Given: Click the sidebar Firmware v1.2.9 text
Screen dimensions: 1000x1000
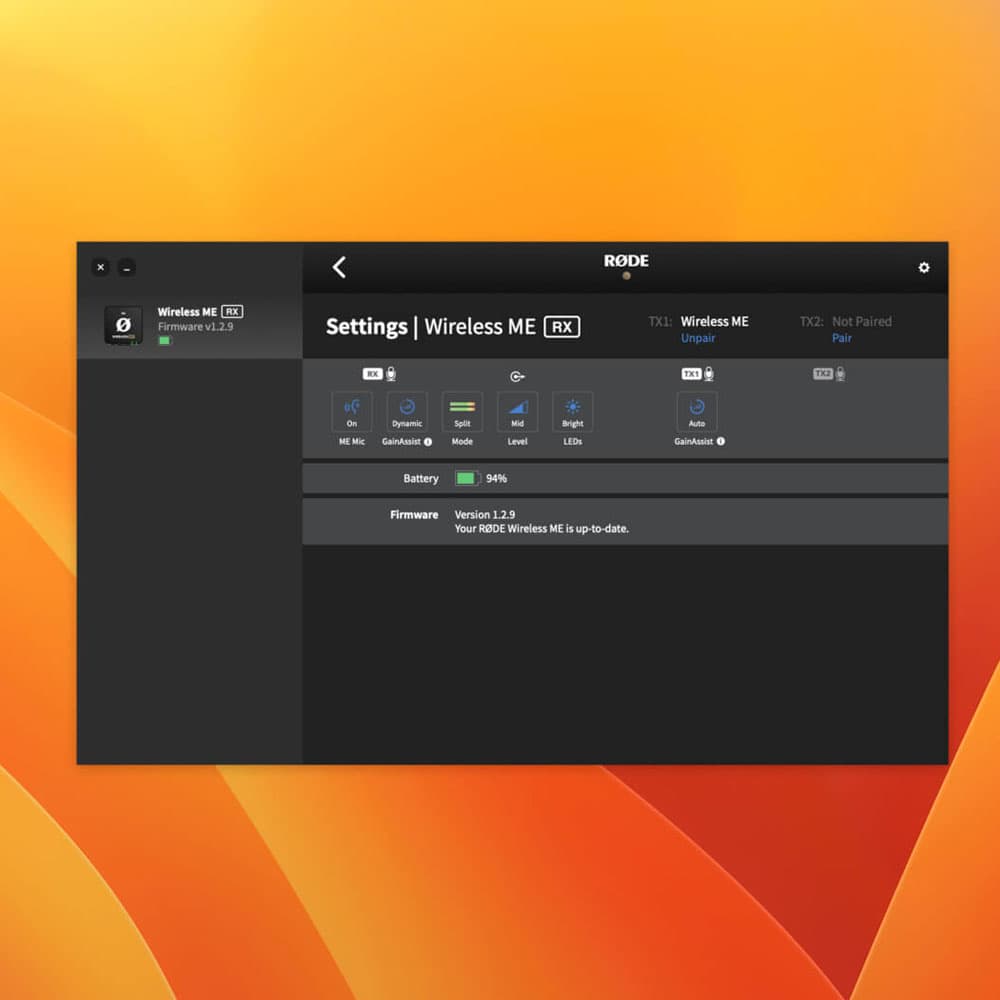Looking at the screenshot, I should (196, 327).
